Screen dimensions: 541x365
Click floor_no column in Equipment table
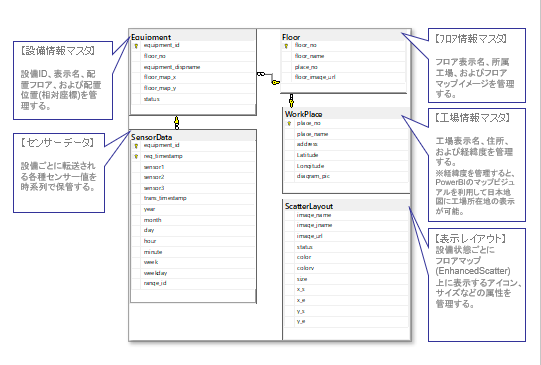pos(155,56)
